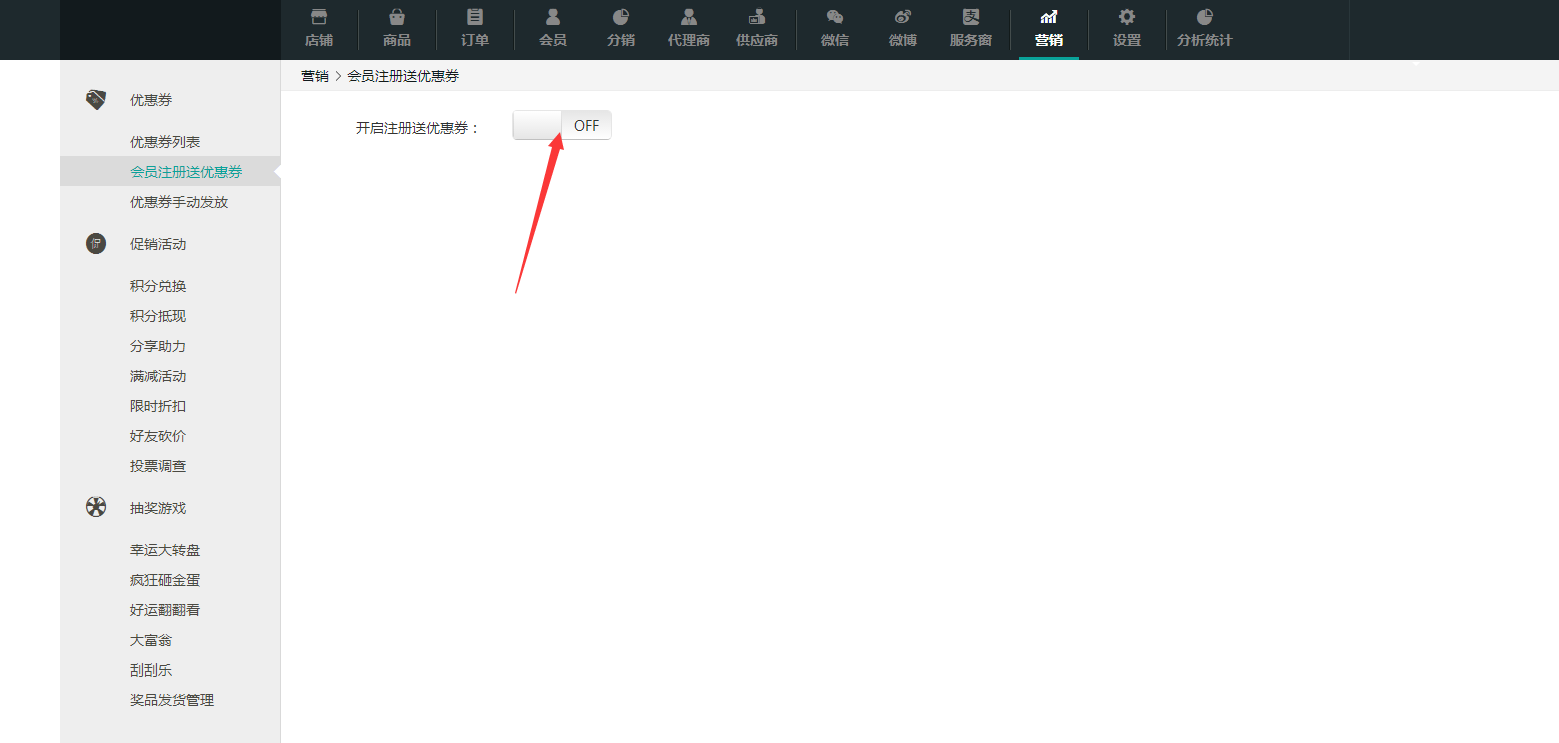This screenshot has width=1559, height=743.
Task: Click the 微信 WeChat icon
Action: tap(835, 17)
